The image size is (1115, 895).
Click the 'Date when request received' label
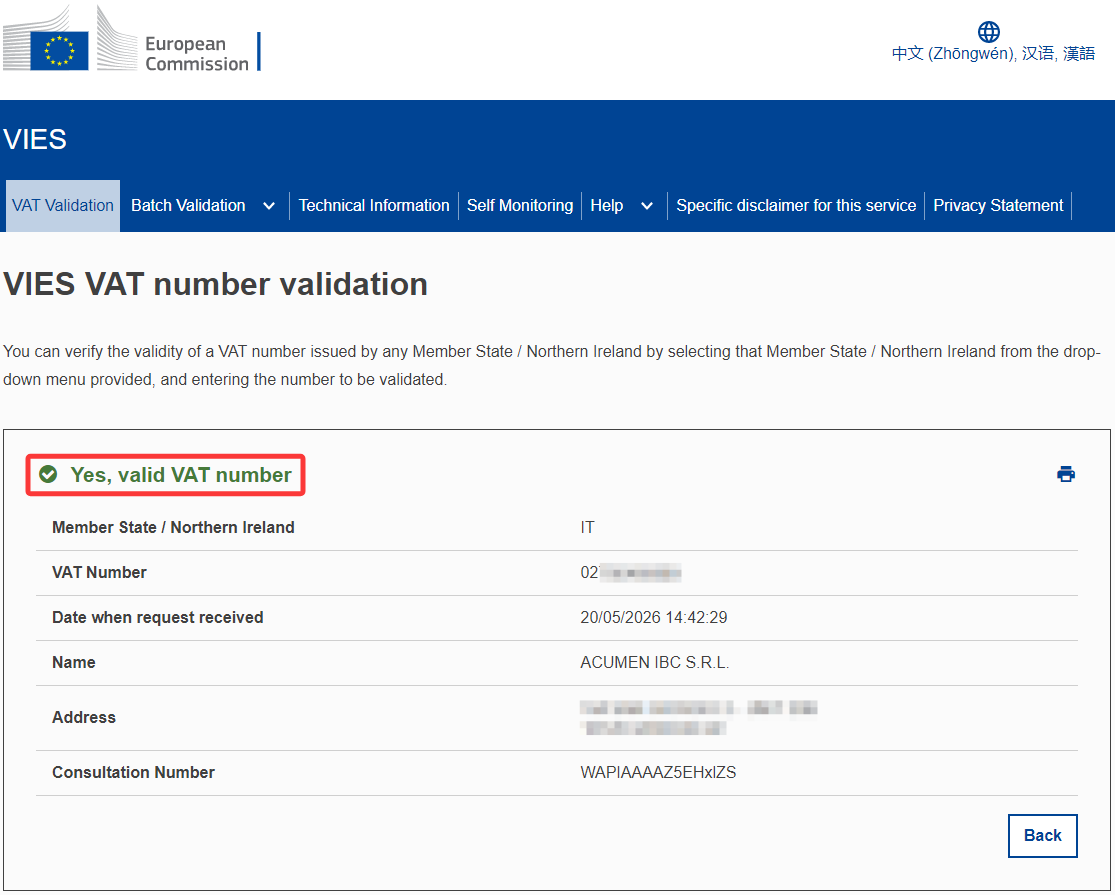click(157, 618)
